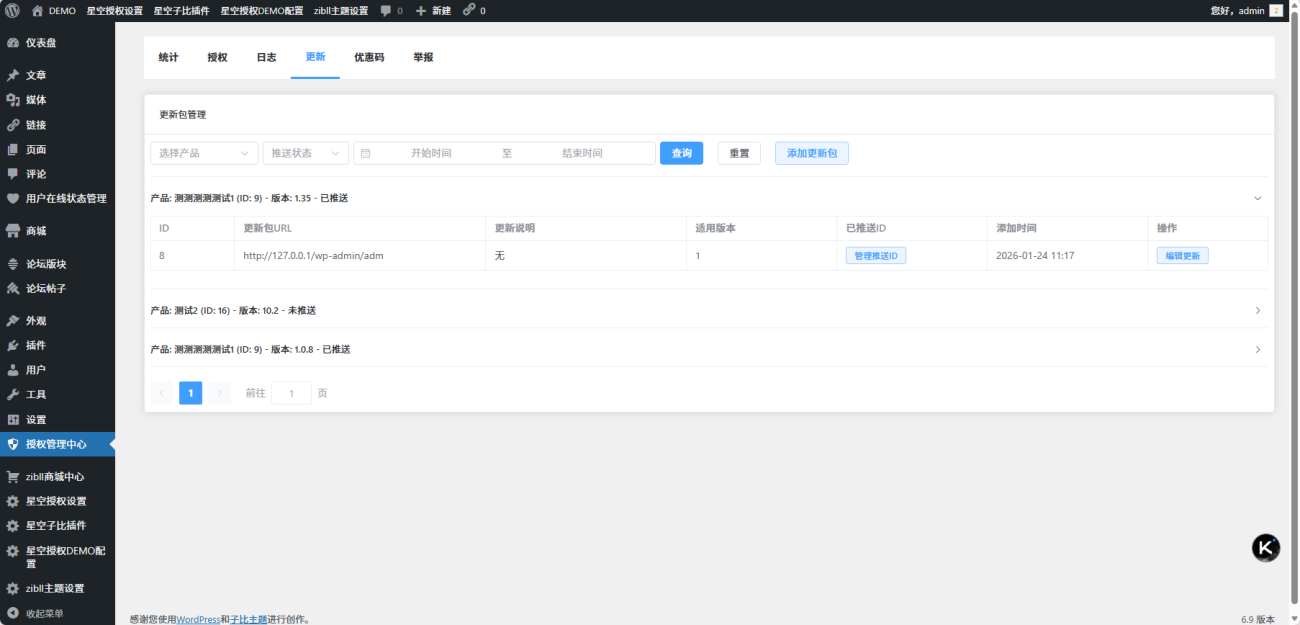Click the 添加更新包 button

(x=811, y=153)
